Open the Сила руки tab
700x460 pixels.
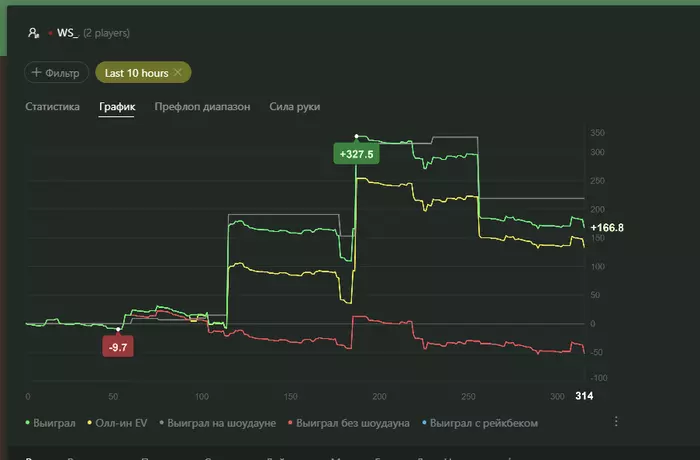[295, 107]
